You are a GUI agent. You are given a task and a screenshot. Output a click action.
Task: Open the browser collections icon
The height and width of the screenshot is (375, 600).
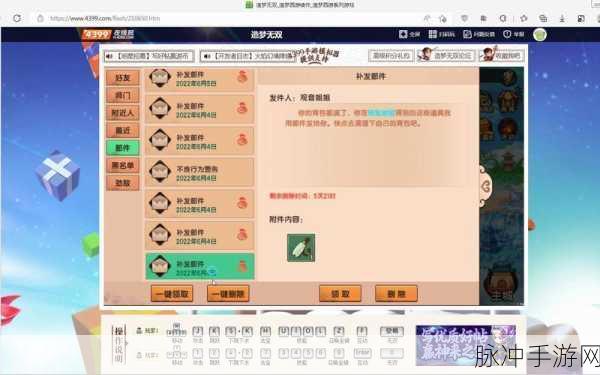543,18
